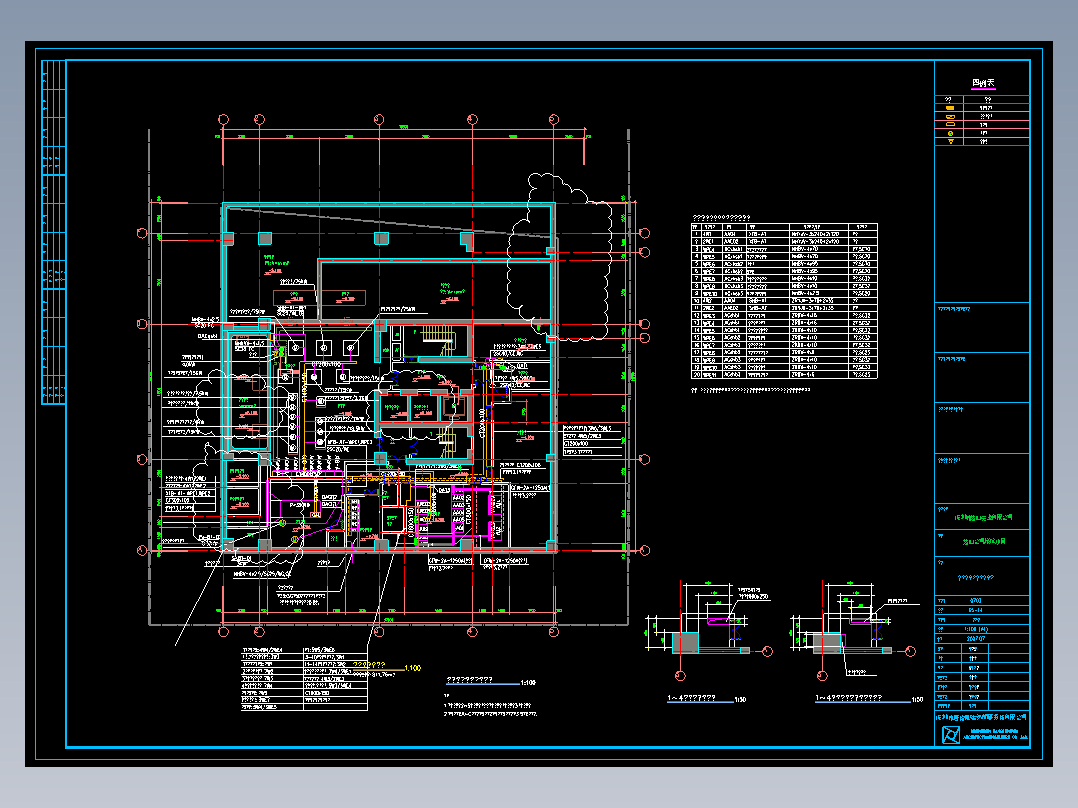The image size is (1078, 808).
Task: Select row 20 in the cable schedule table
Action: click(x=784, y=375)
